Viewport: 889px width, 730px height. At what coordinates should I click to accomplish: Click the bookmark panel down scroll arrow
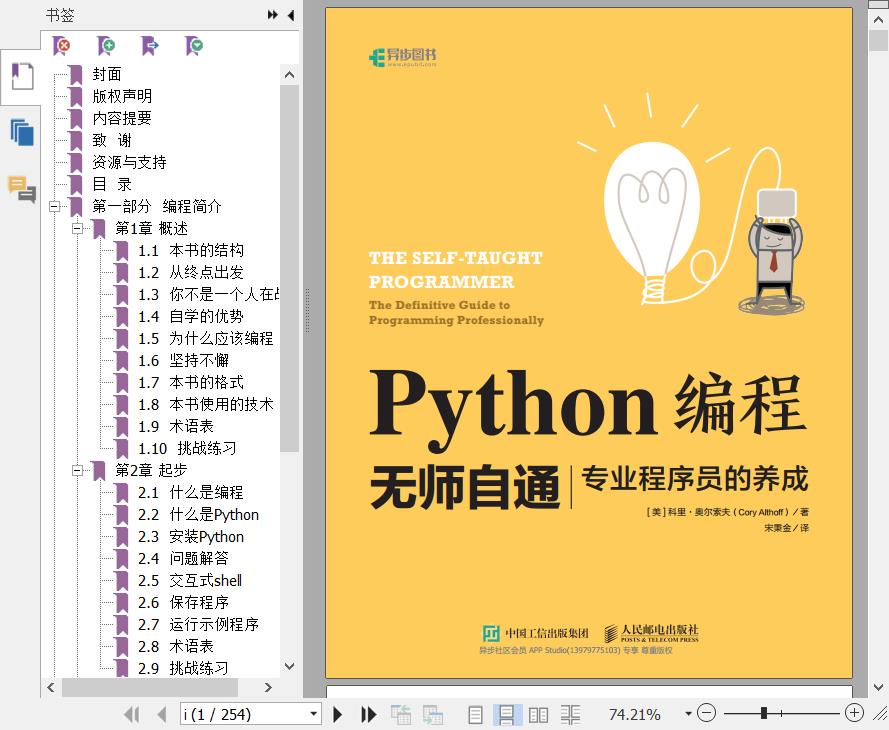289,666
